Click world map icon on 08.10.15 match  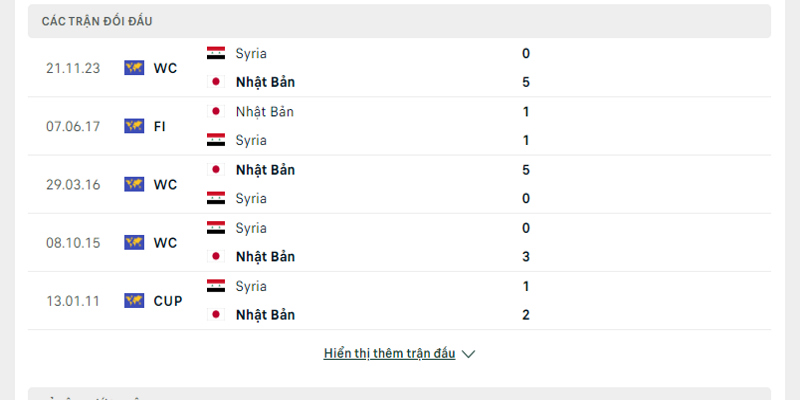click(x=134, y=242)
